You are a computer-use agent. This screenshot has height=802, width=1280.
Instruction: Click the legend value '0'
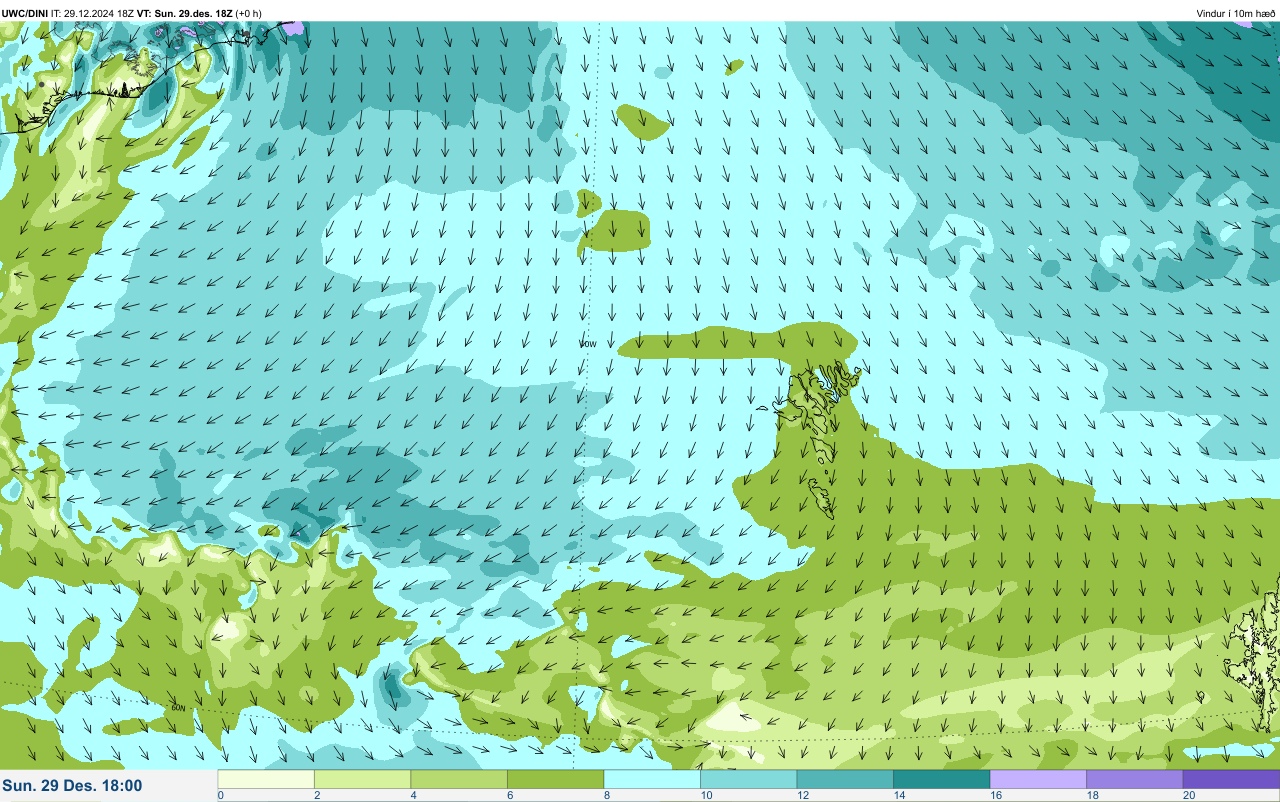point(220,796)
